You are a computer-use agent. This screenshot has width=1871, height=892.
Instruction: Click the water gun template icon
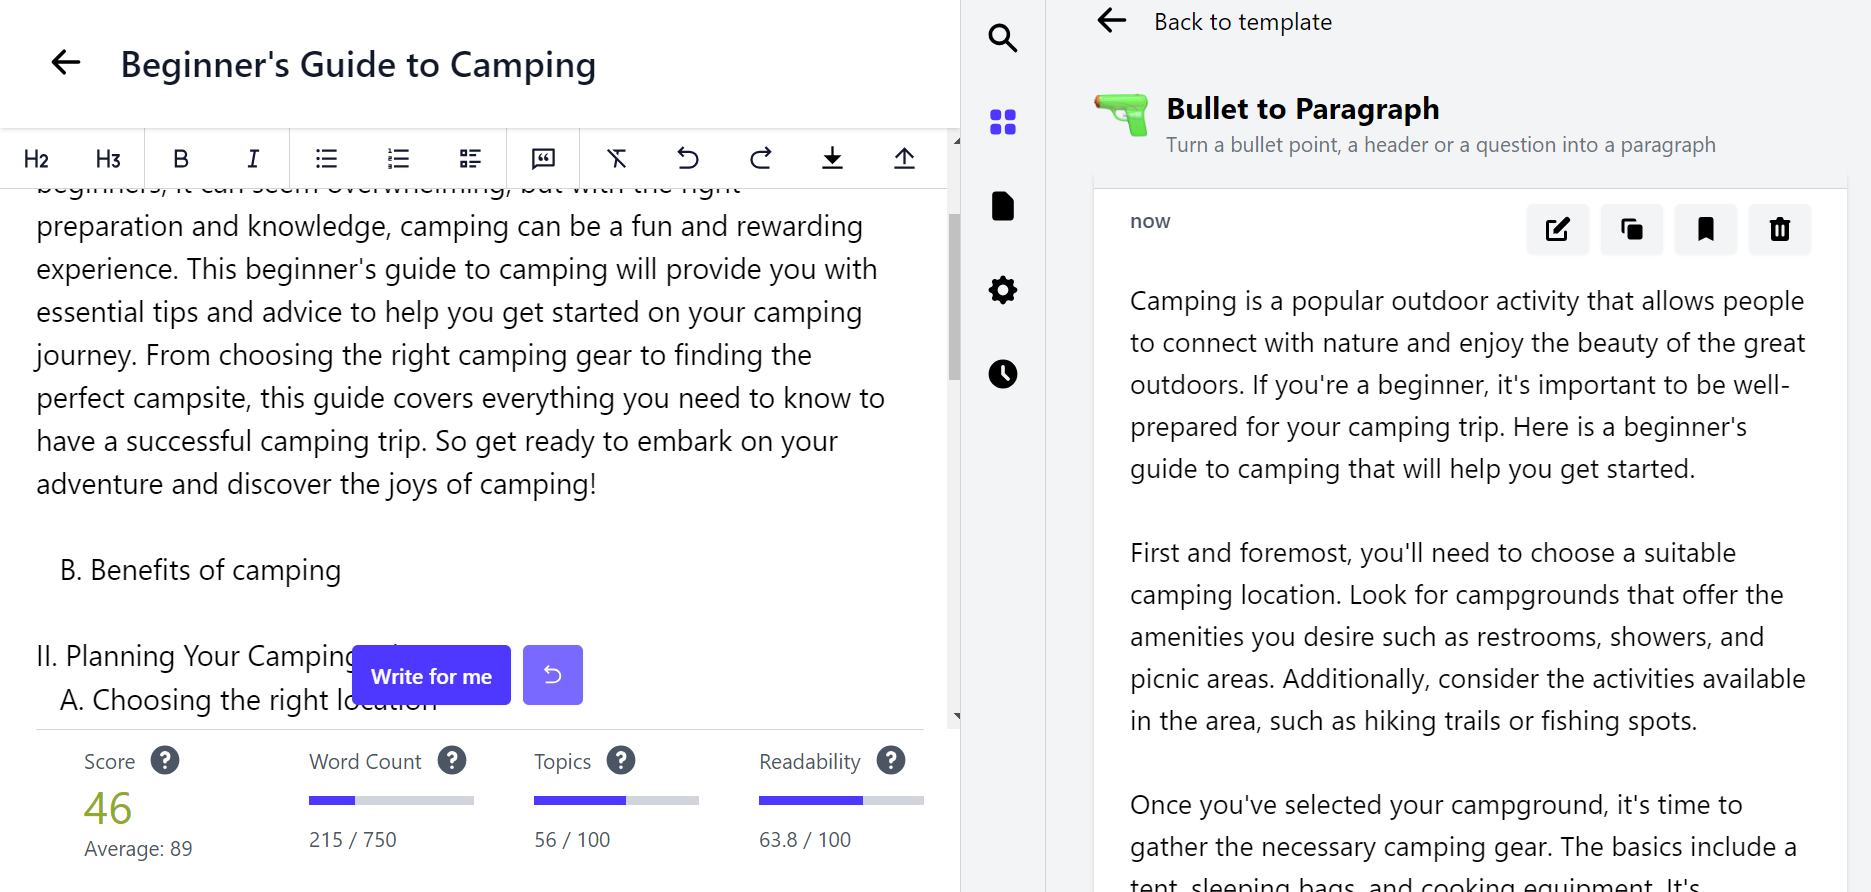[1122, 114]
